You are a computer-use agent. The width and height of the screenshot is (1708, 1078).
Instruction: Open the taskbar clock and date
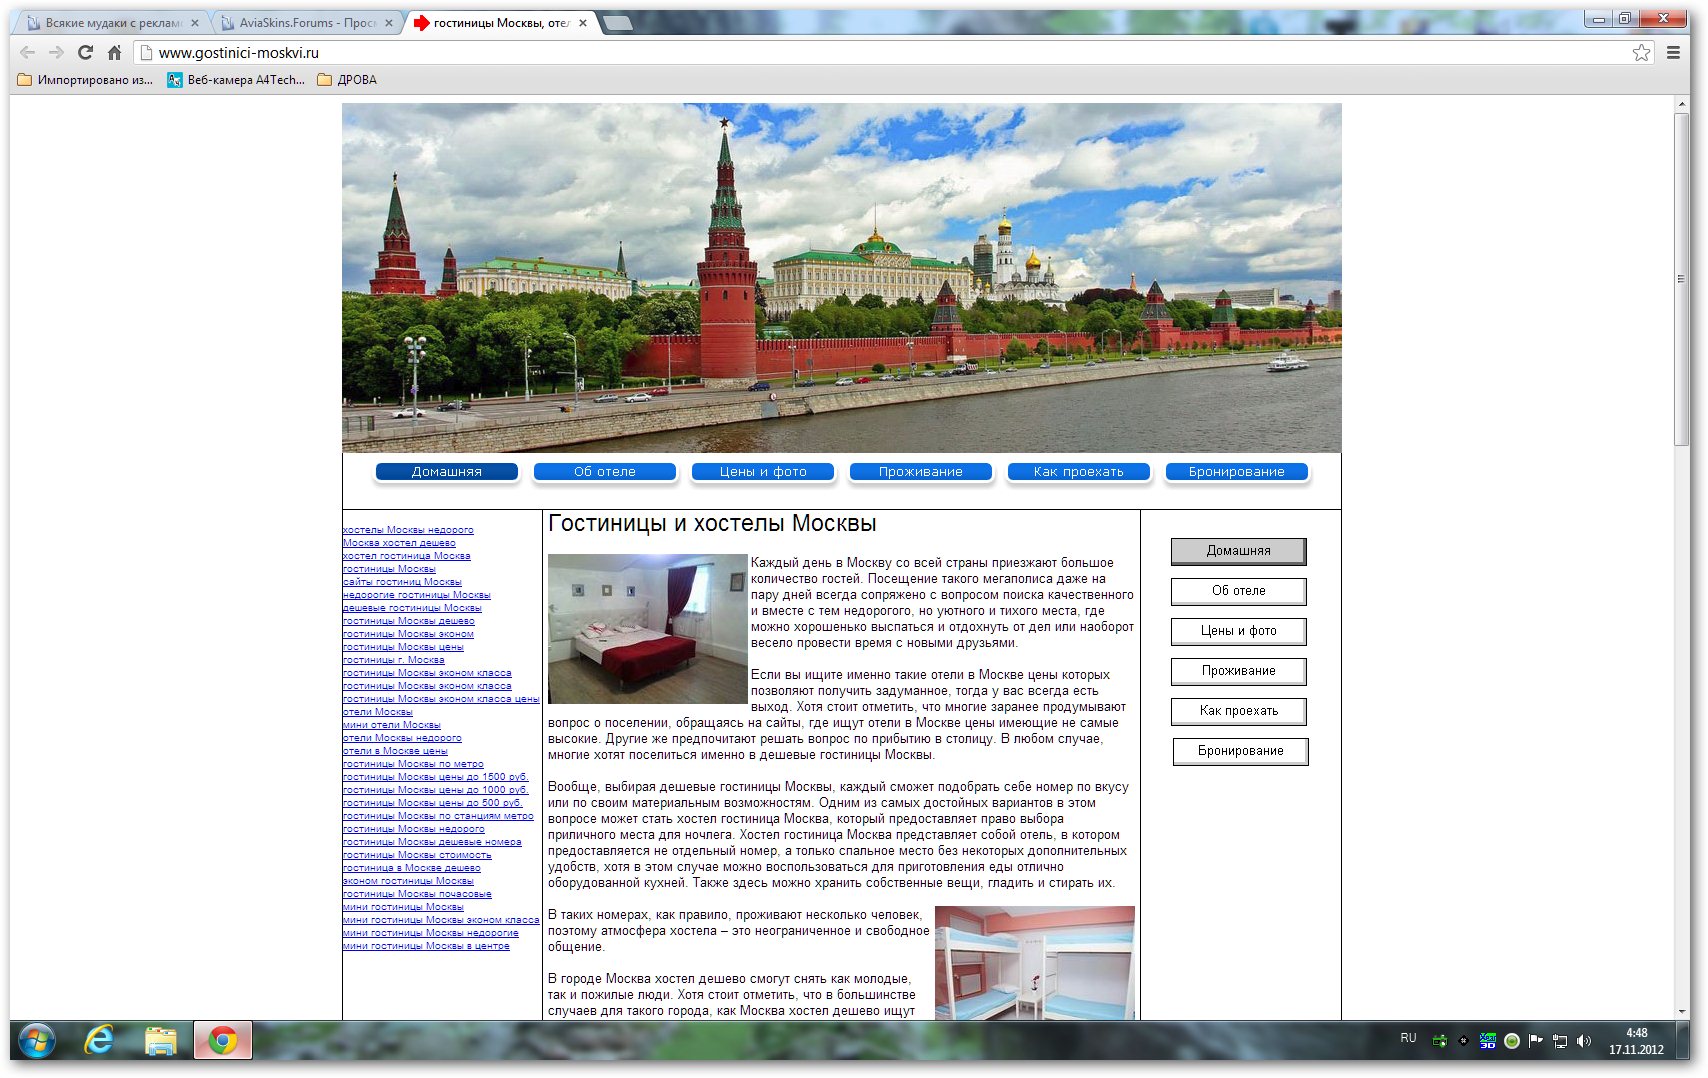coord(1636,1041)
